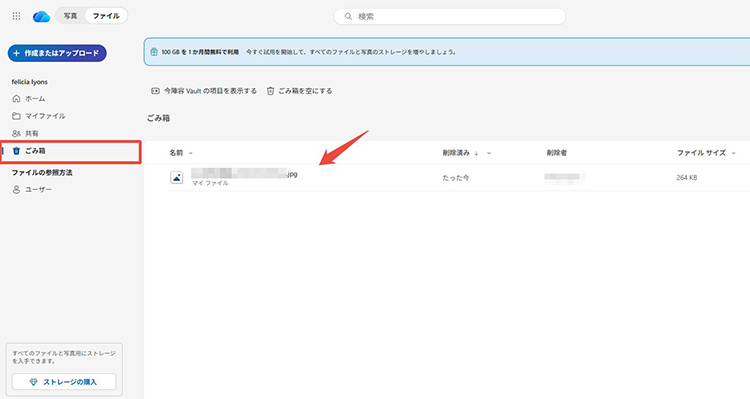750x399 pixels.
Task: Click the OneDrive cloud logo
Action: 42,16
